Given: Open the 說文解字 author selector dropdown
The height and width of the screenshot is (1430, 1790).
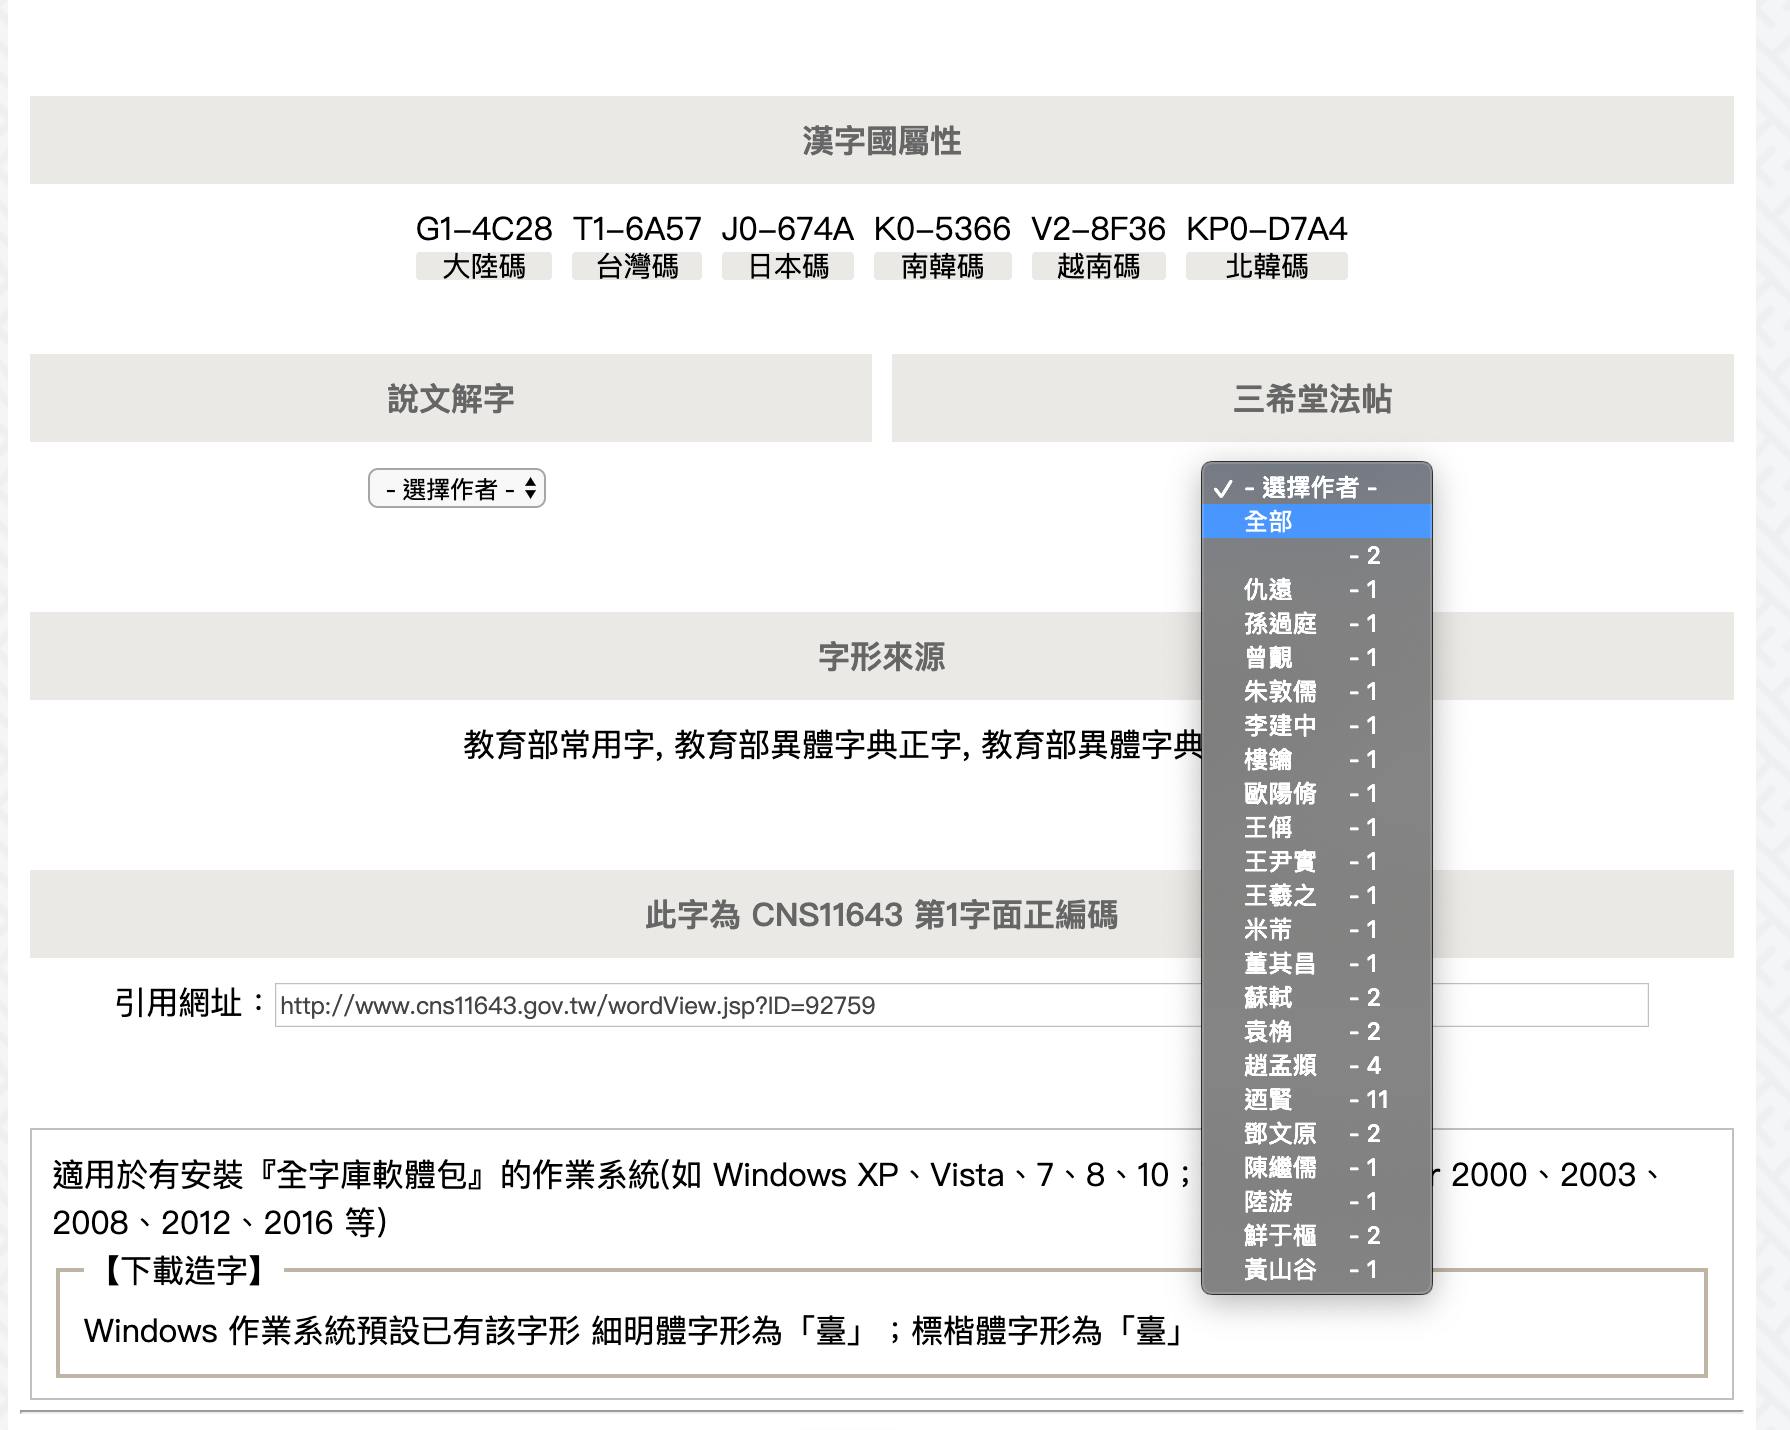Looking at the screenshot, I should (456, 488).
